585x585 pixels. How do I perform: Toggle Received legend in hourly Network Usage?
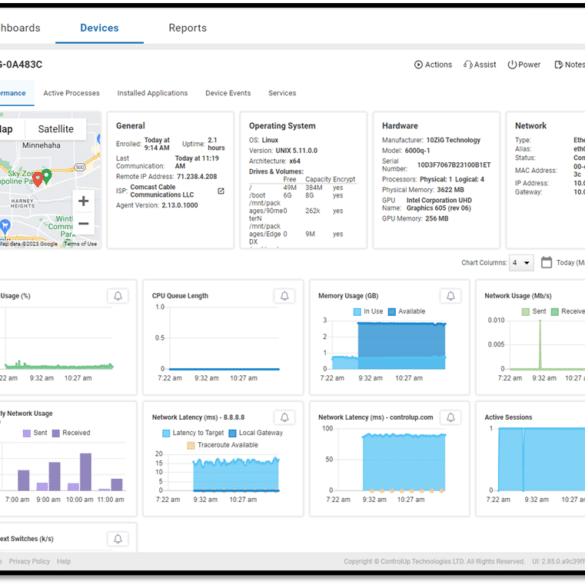(x=71, y=433)
